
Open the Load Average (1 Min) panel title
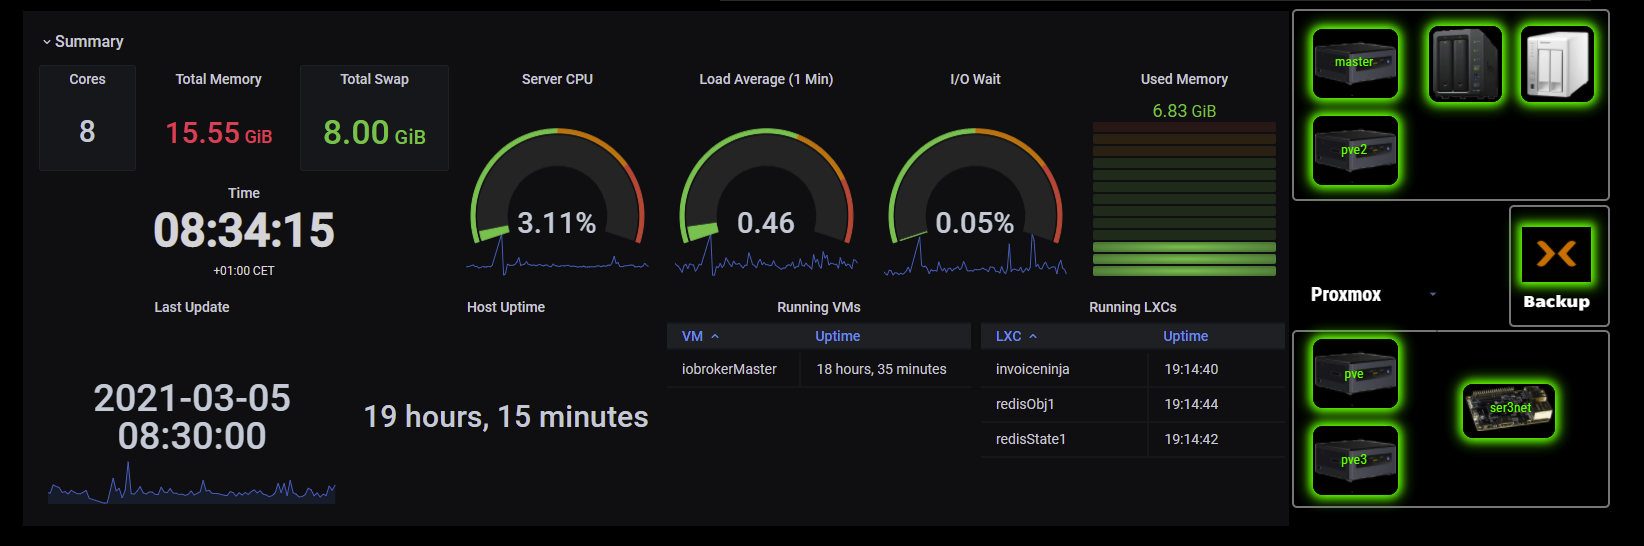766,79
